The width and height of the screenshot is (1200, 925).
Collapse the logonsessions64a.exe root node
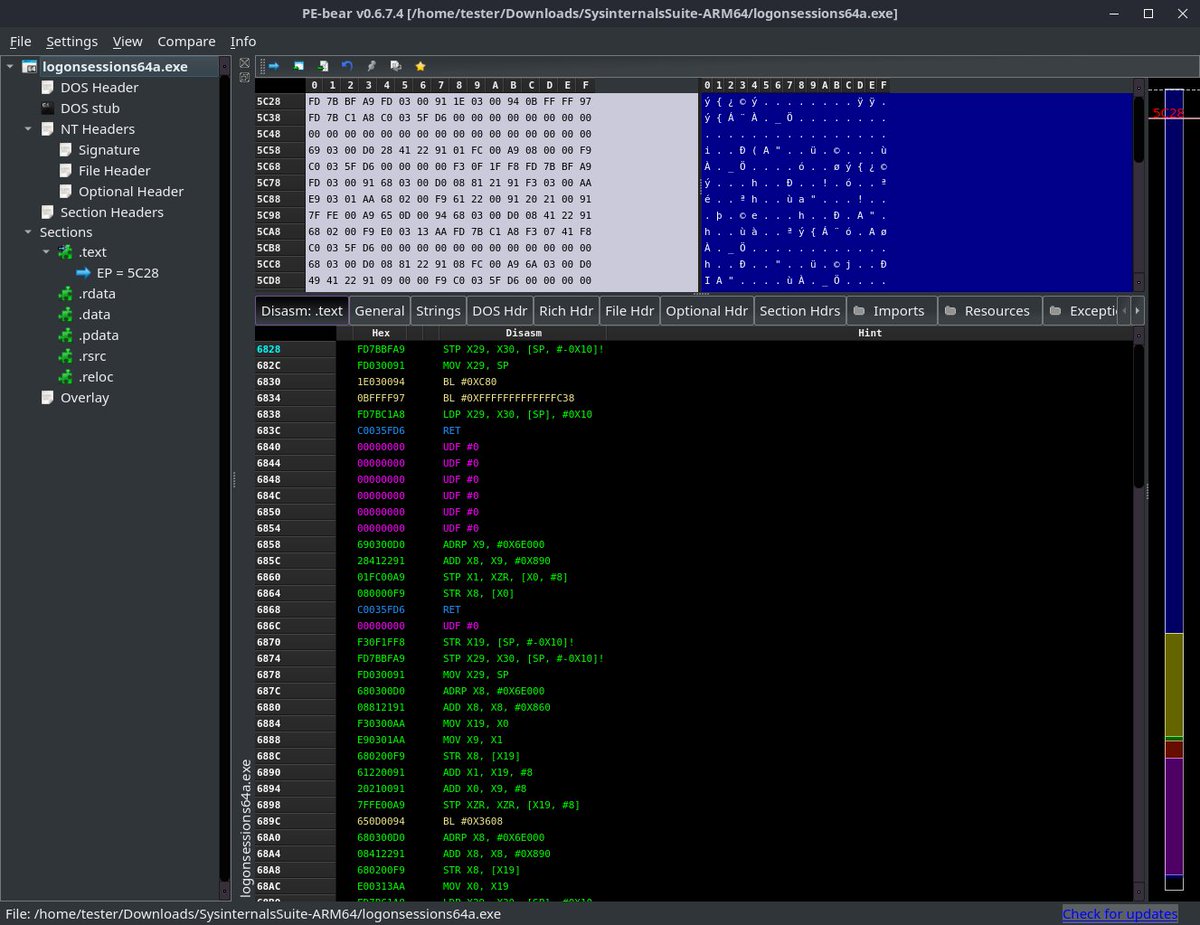[10, 67]
